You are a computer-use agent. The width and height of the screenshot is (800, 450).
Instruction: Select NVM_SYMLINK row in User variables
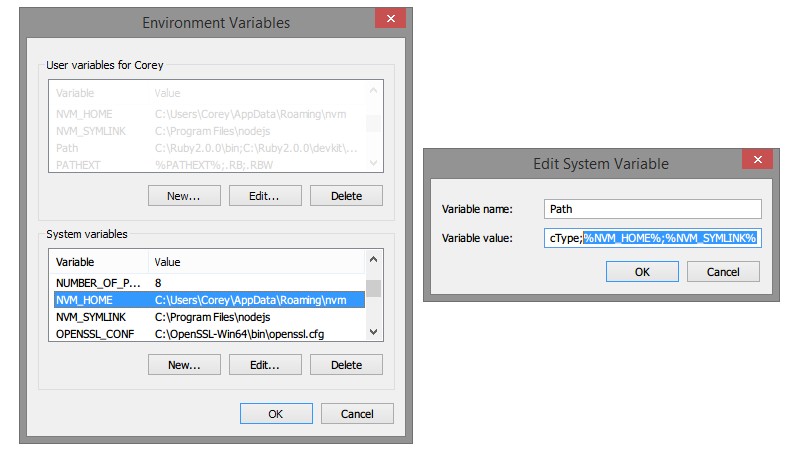coord(209,131)
